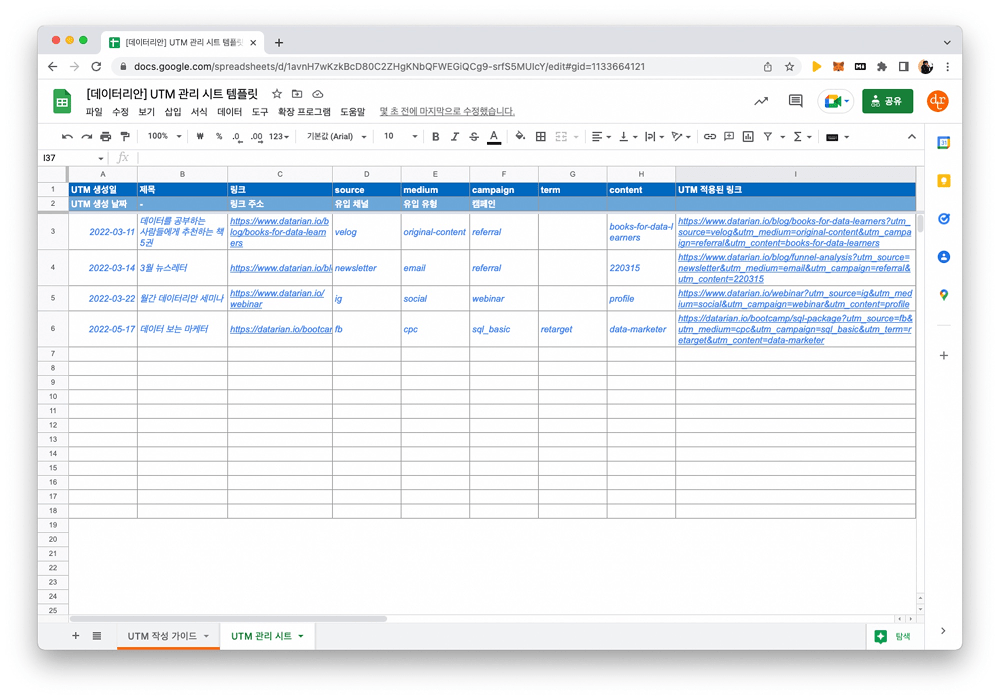Click the green 공유 share button
Viewport: 1000px width, 700px height.
[x=886, y=101]
